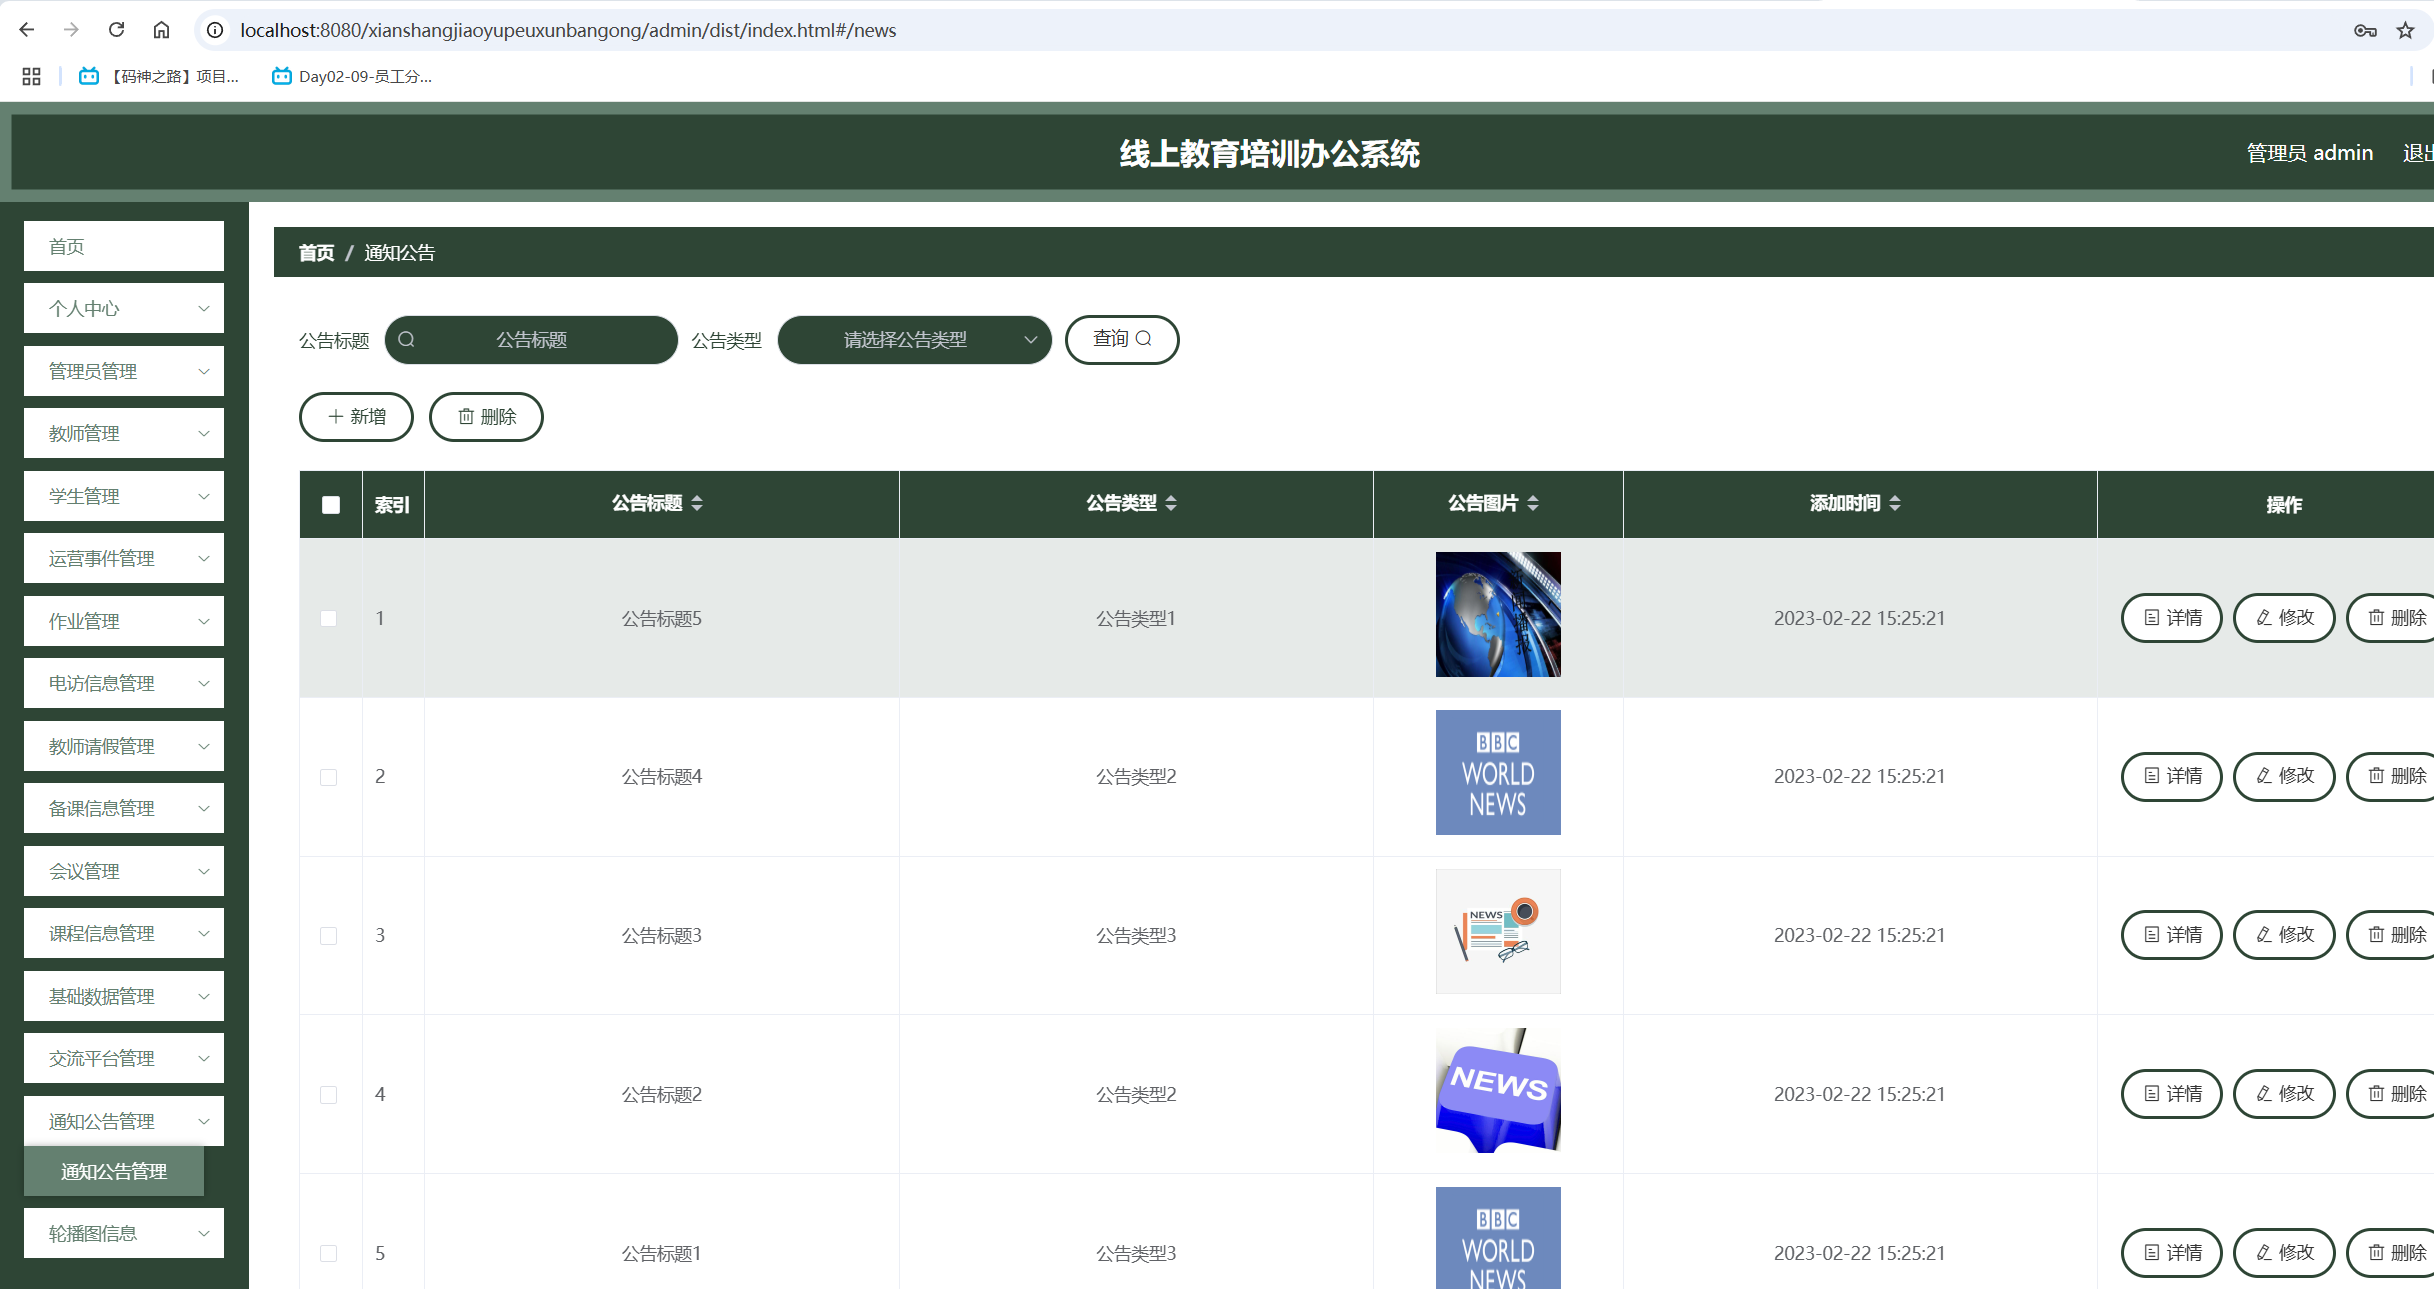Open browser apps grid icon
This screenshot has width=2434, height=1289.
coord(31,76)
